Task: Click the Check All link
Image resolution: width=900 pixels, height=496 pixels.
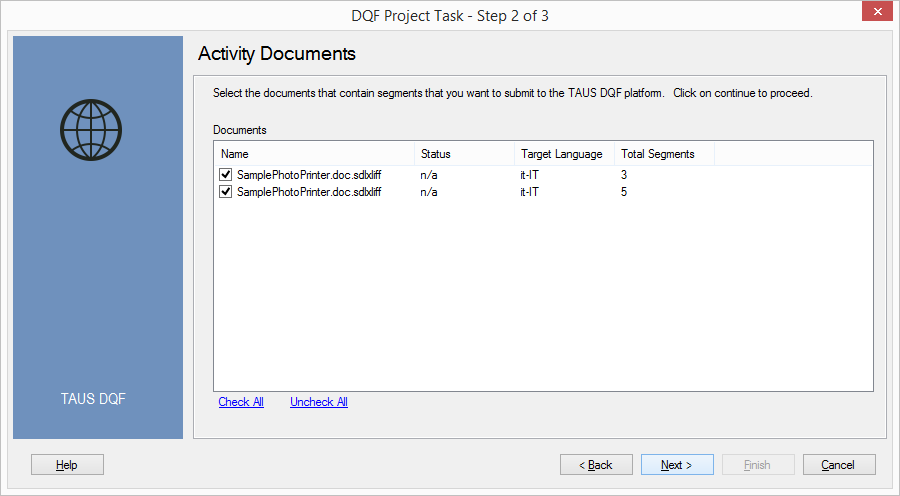Action: pyautogui.click(x=241, y=402)
